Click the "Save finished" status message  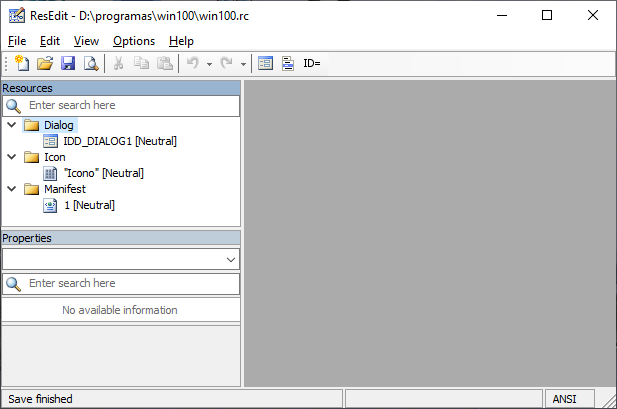[40, 399]
